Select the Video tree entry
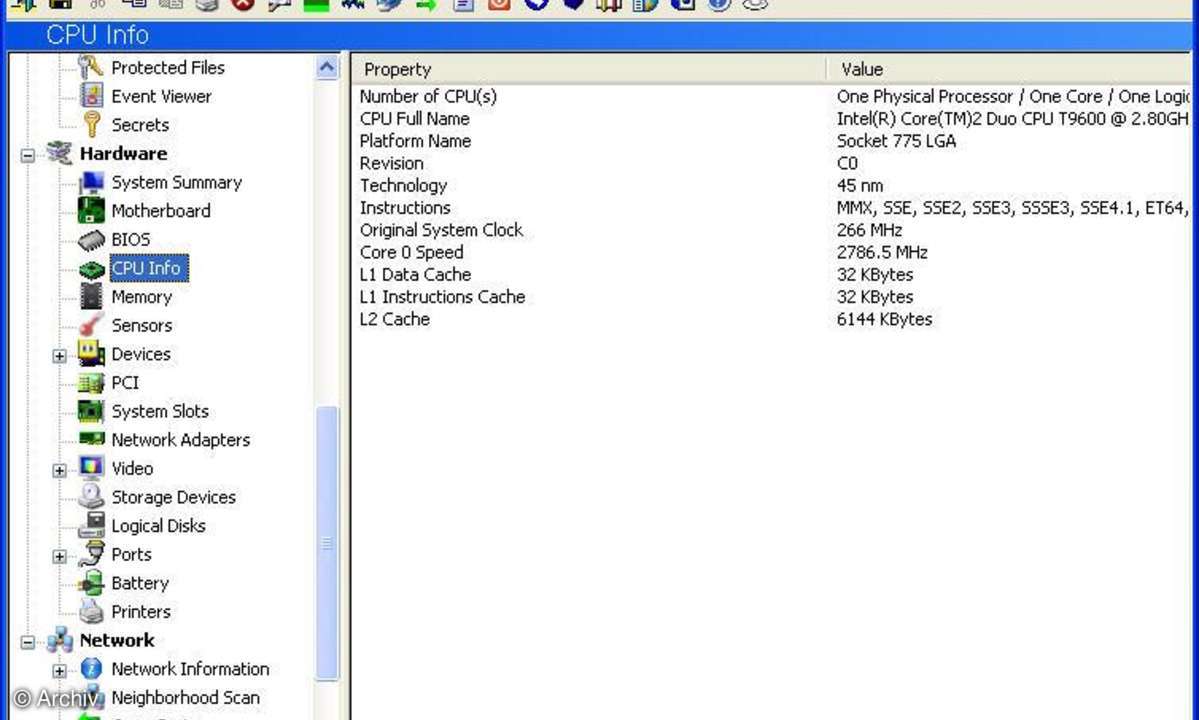This screenshot has width=1199, height=720. [132, 469]
